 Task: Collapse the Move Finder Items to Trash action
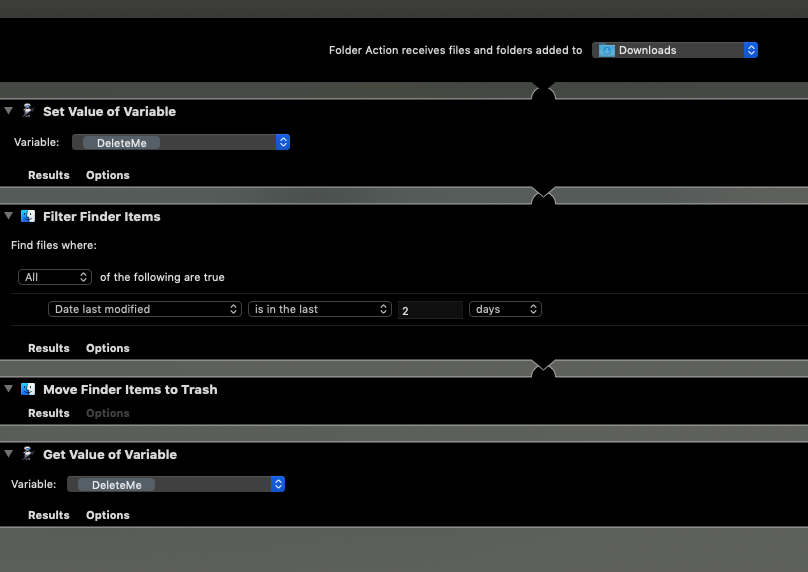point(8,389)
